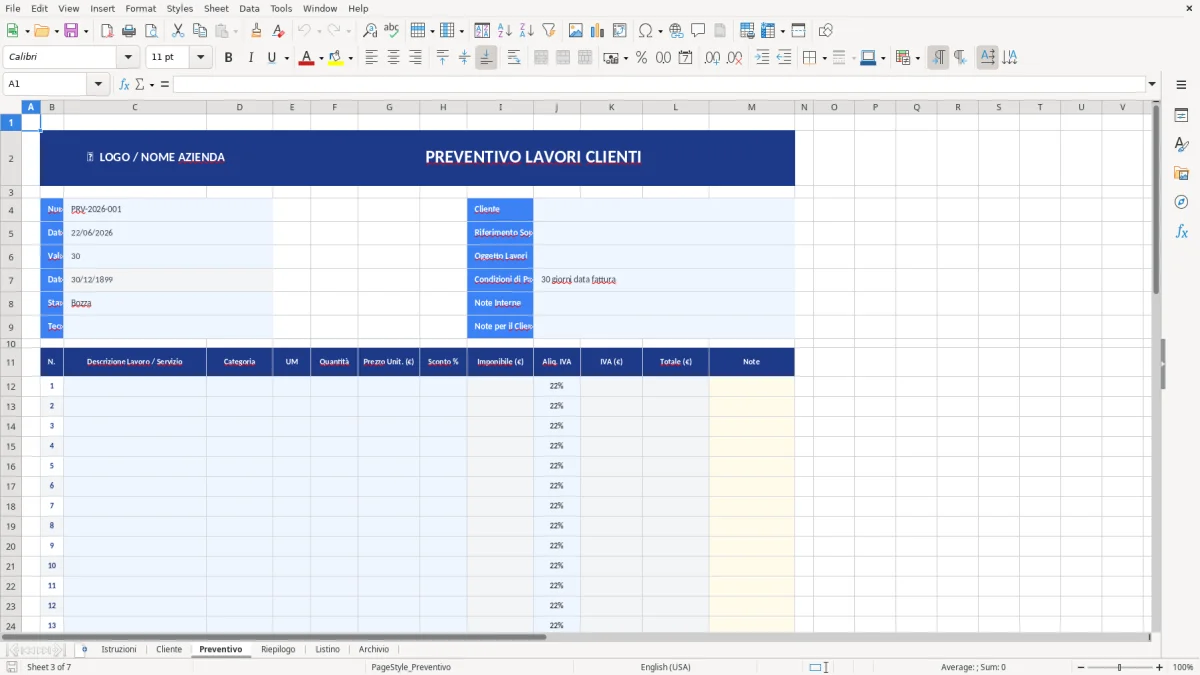The width and height of the screenshot is (1200, 675).
Task: Click zoom in plus button
Action: coord(1160,667)
